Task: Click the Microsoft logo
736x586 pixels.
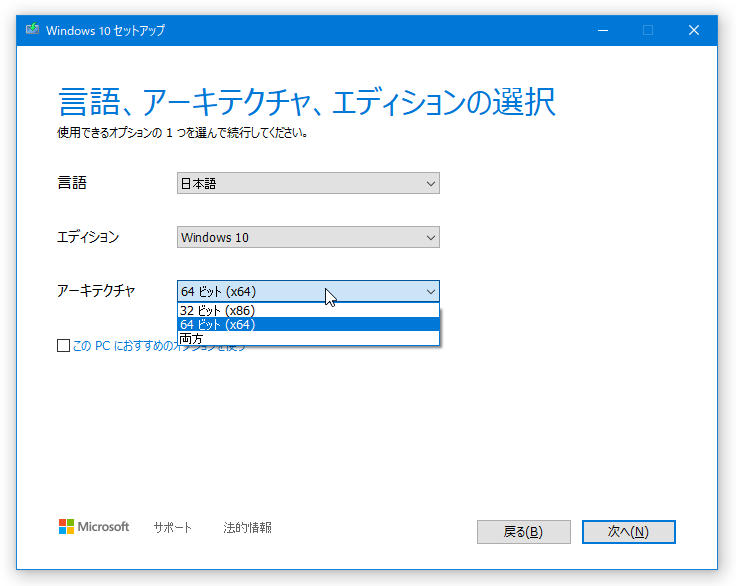Action: pos(94,527)
